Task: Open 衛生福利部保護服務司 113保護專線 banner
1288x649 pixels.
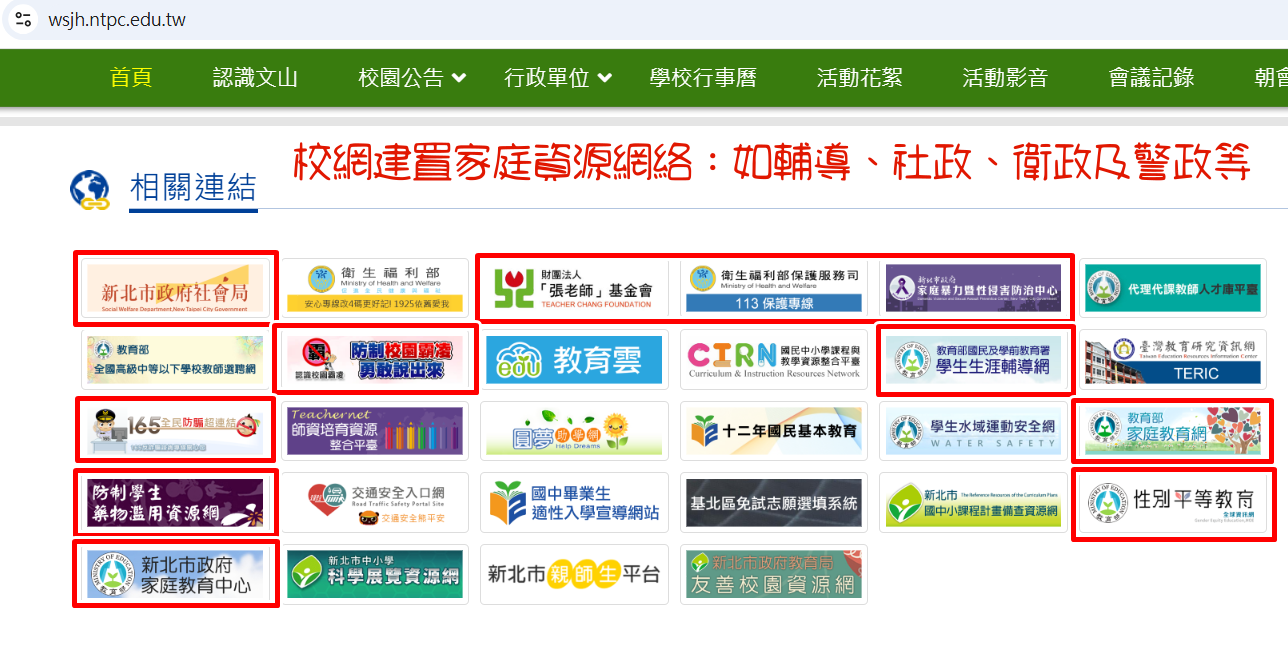Action: pyautogui.click(x=774, y=288)
